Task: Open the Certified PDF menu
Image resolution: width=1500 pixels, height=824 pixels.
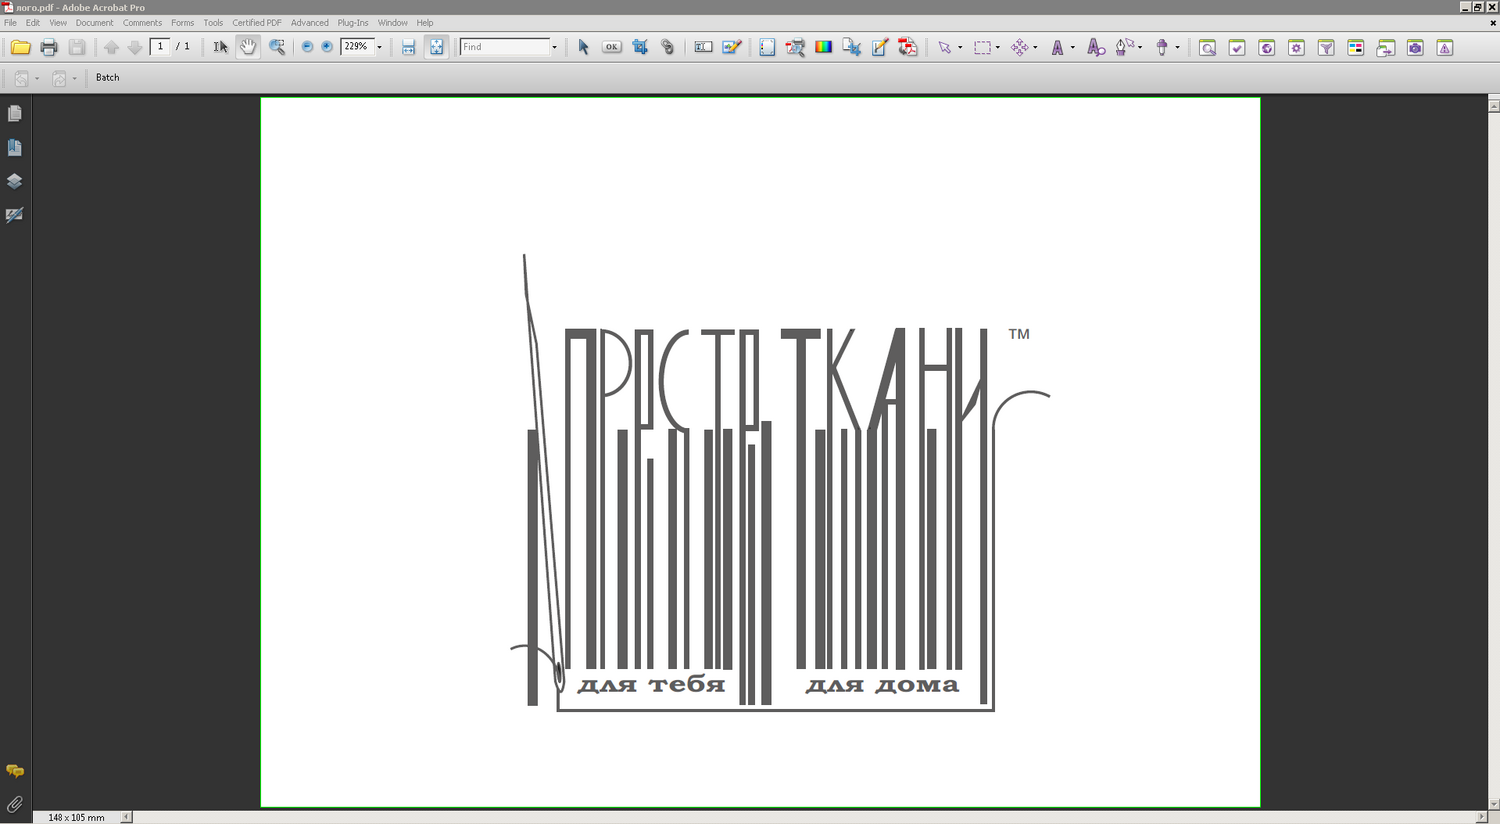Action: click(257, 22)
